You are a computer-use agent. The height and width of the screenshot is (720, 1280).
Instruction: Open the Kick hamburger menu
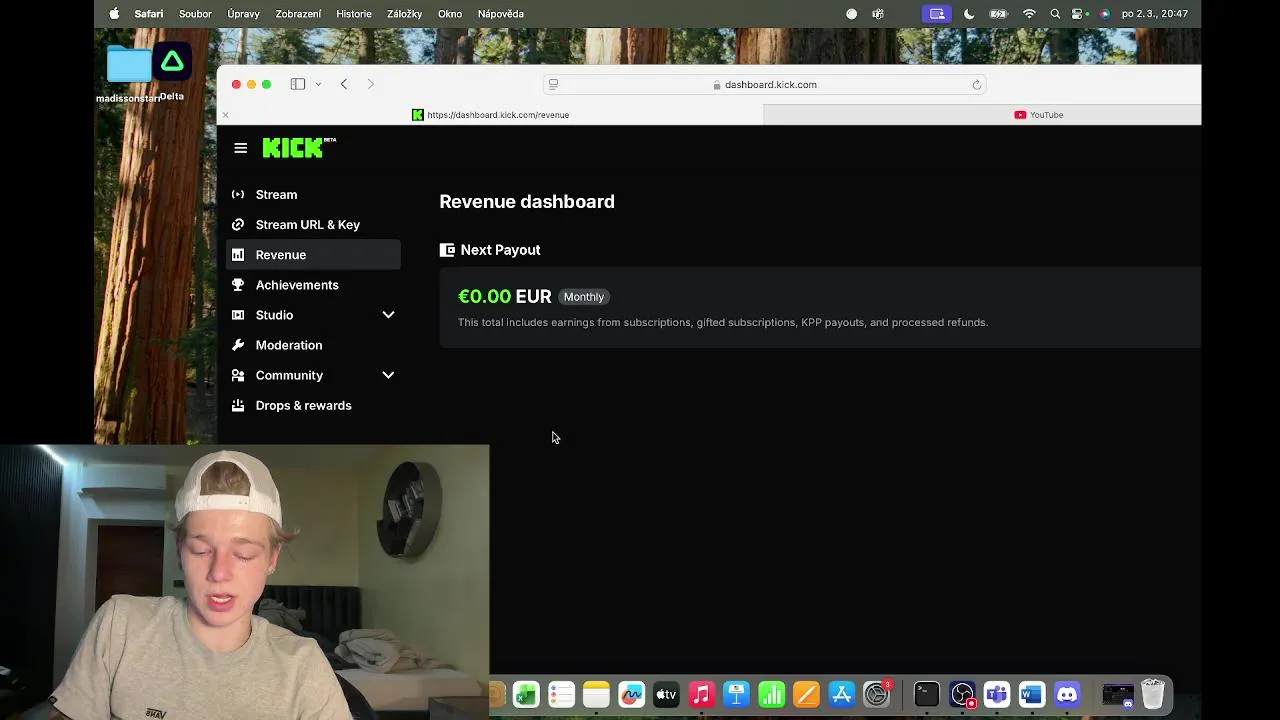pos(240,148)
